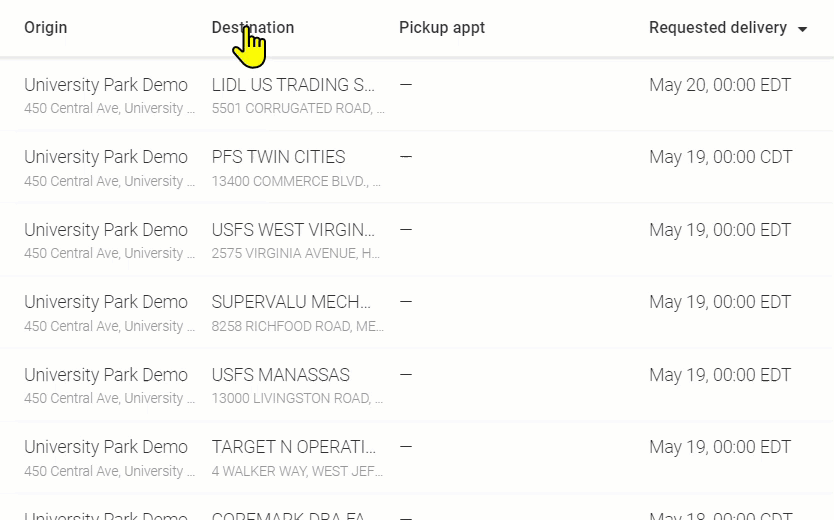
Task: Select the TARGET N OPERATI... destination
Action: pyautogui.click(x=294, y=447)
